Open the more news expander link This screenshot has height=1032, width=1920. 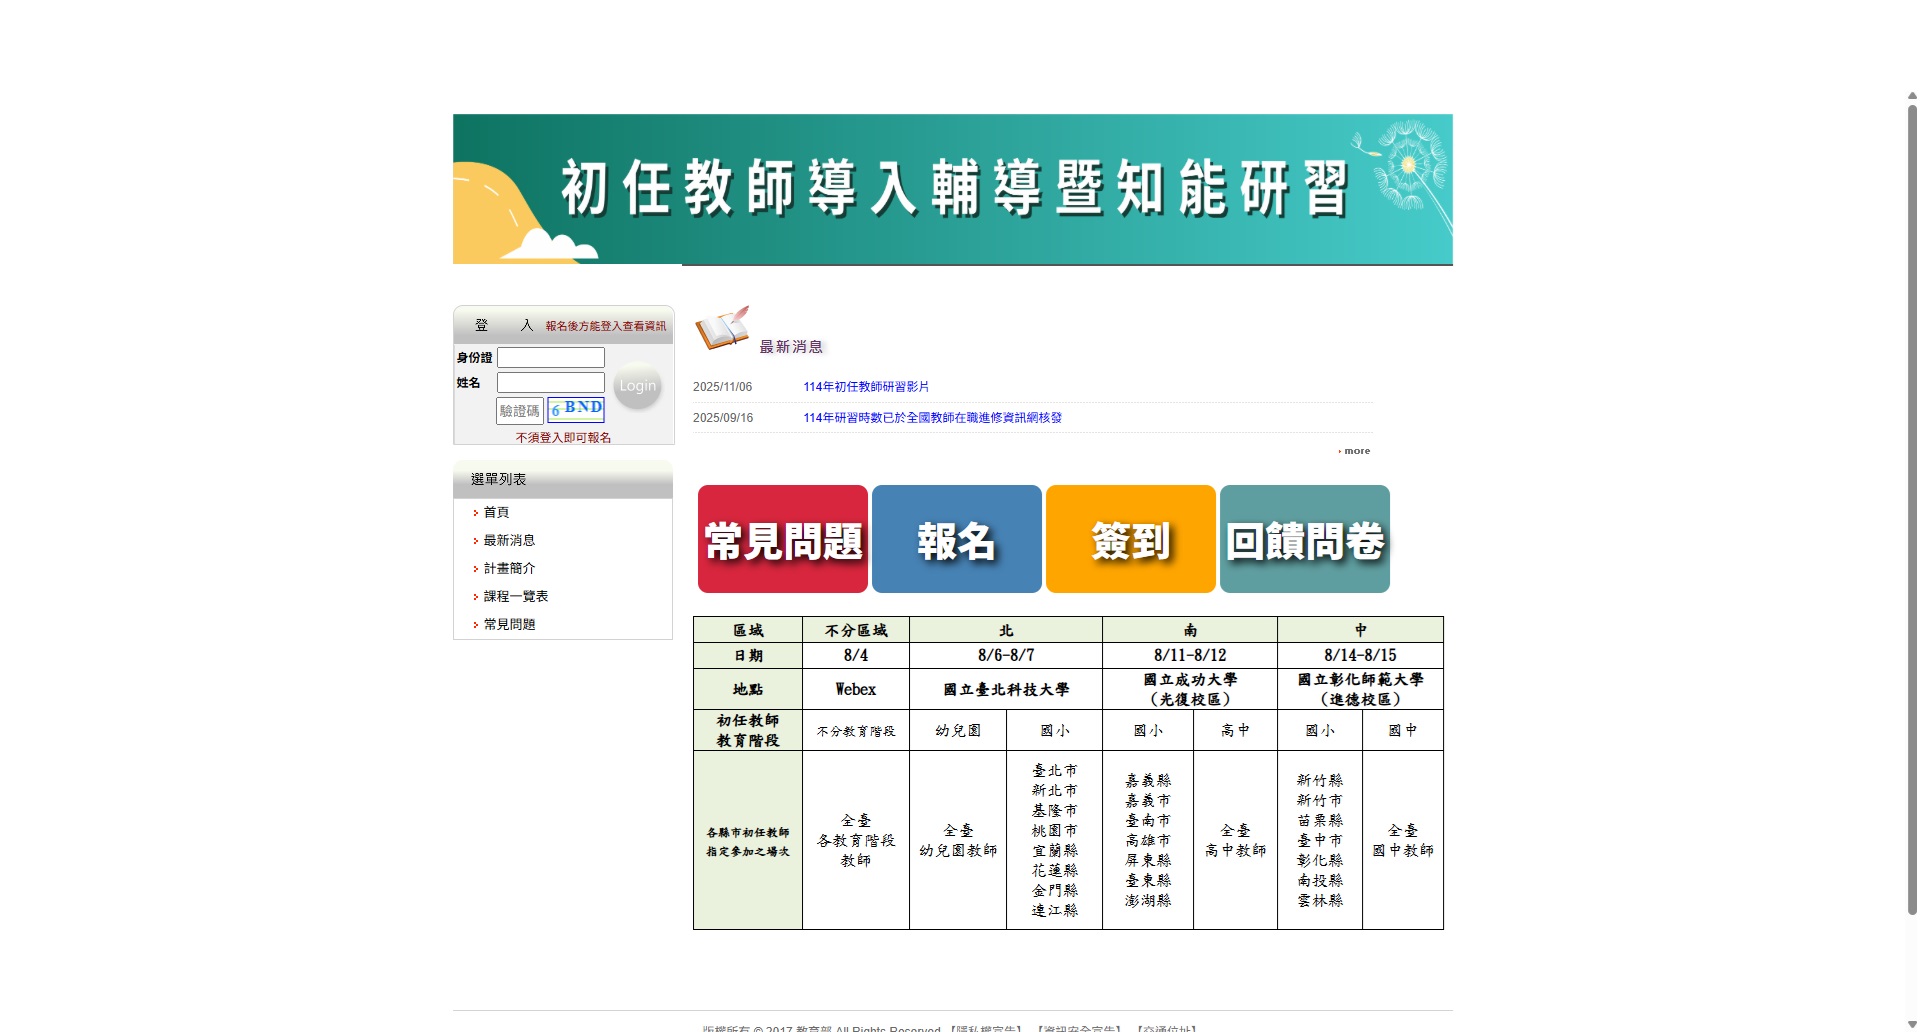[x=1354, y=450]
